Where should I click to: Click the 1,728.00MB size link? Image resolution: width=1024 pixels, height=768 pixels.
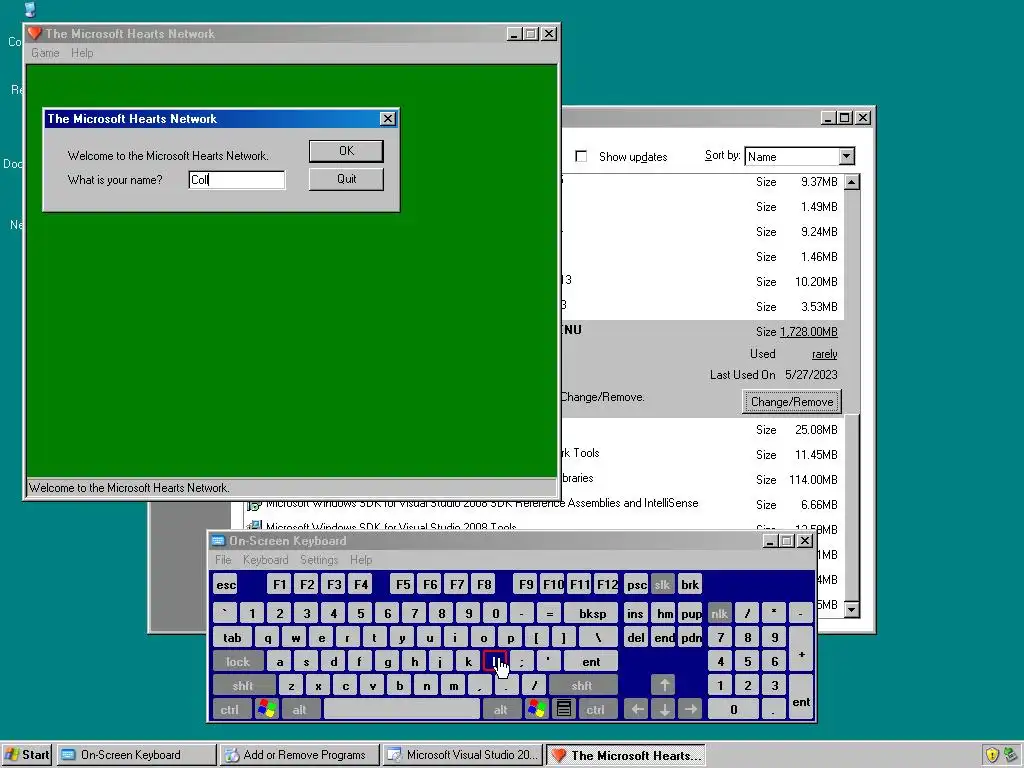click(808, 332)
